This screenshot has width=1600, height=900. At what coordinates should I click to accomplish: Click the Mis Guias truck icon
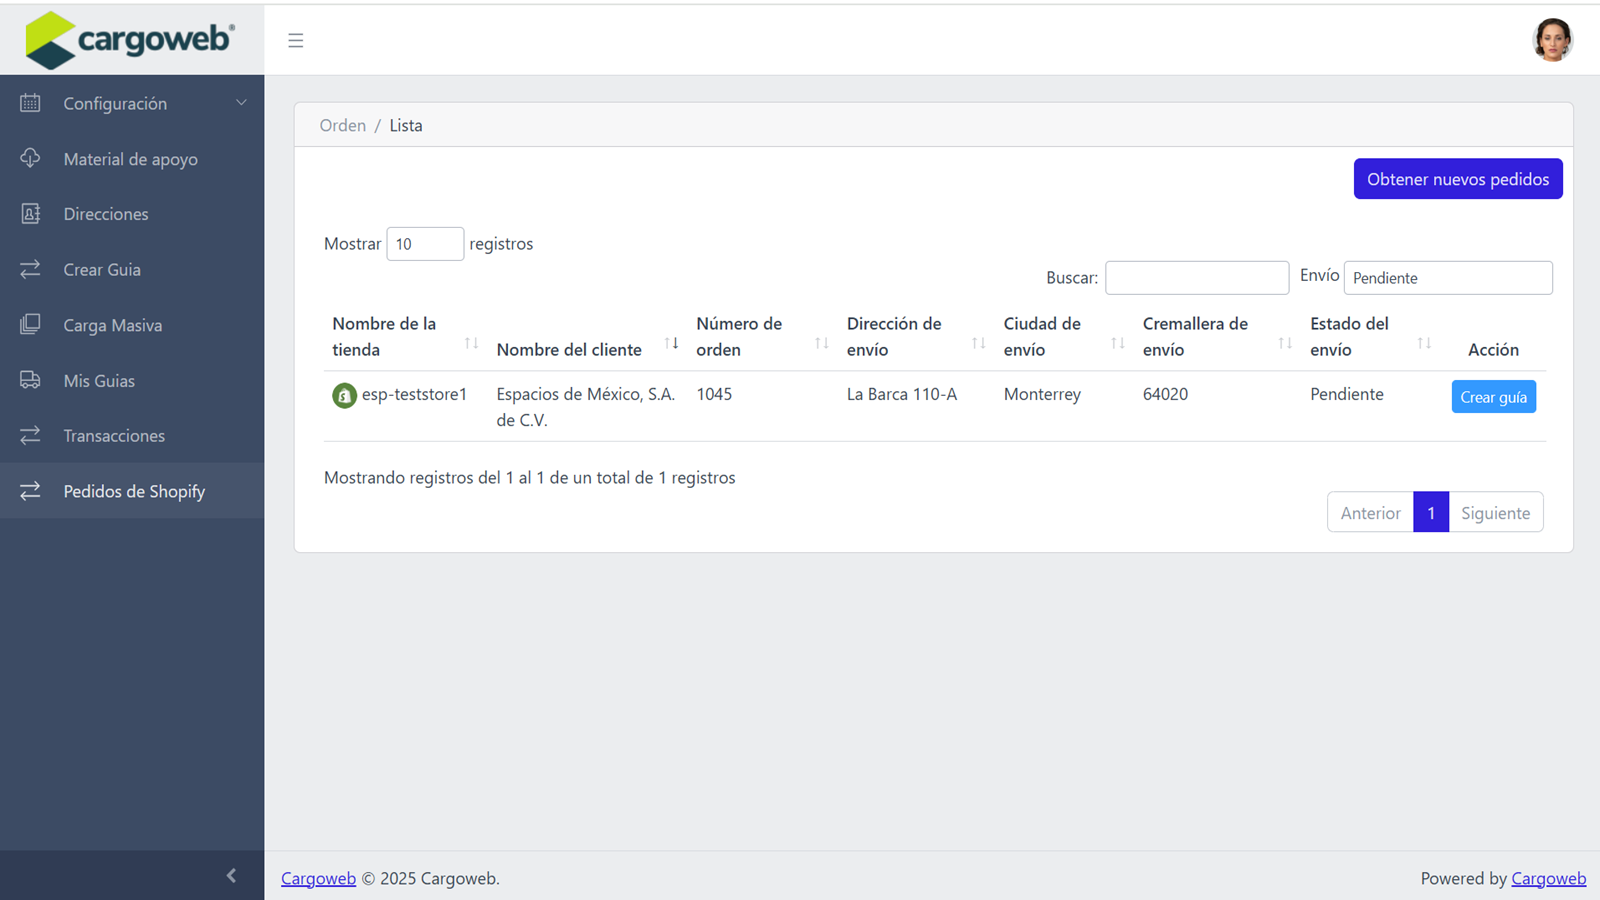tap(30, 380)
